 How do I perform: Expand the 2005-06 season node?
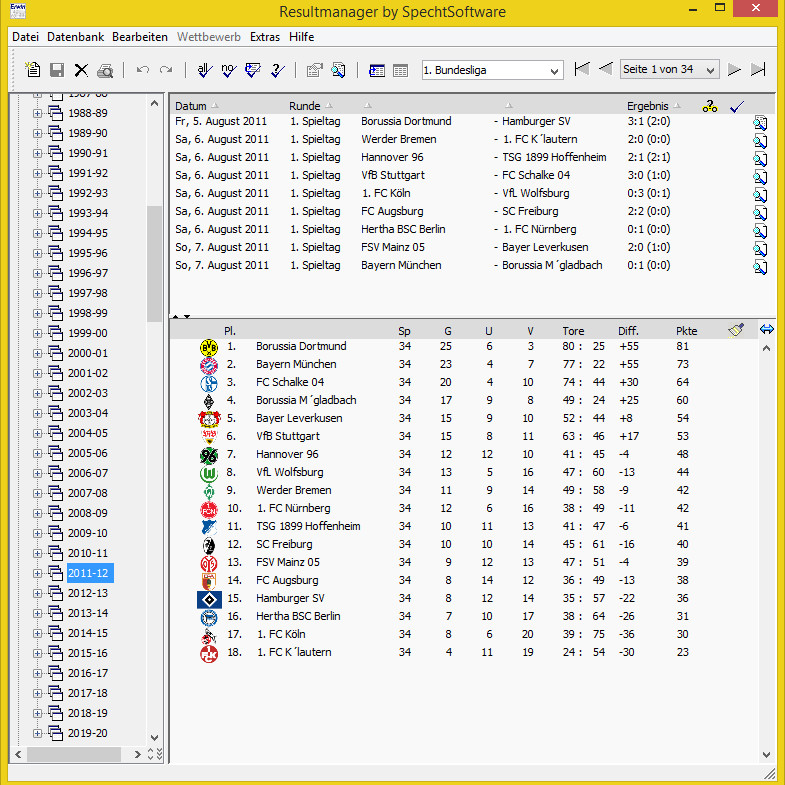click(x=38, y=453)
